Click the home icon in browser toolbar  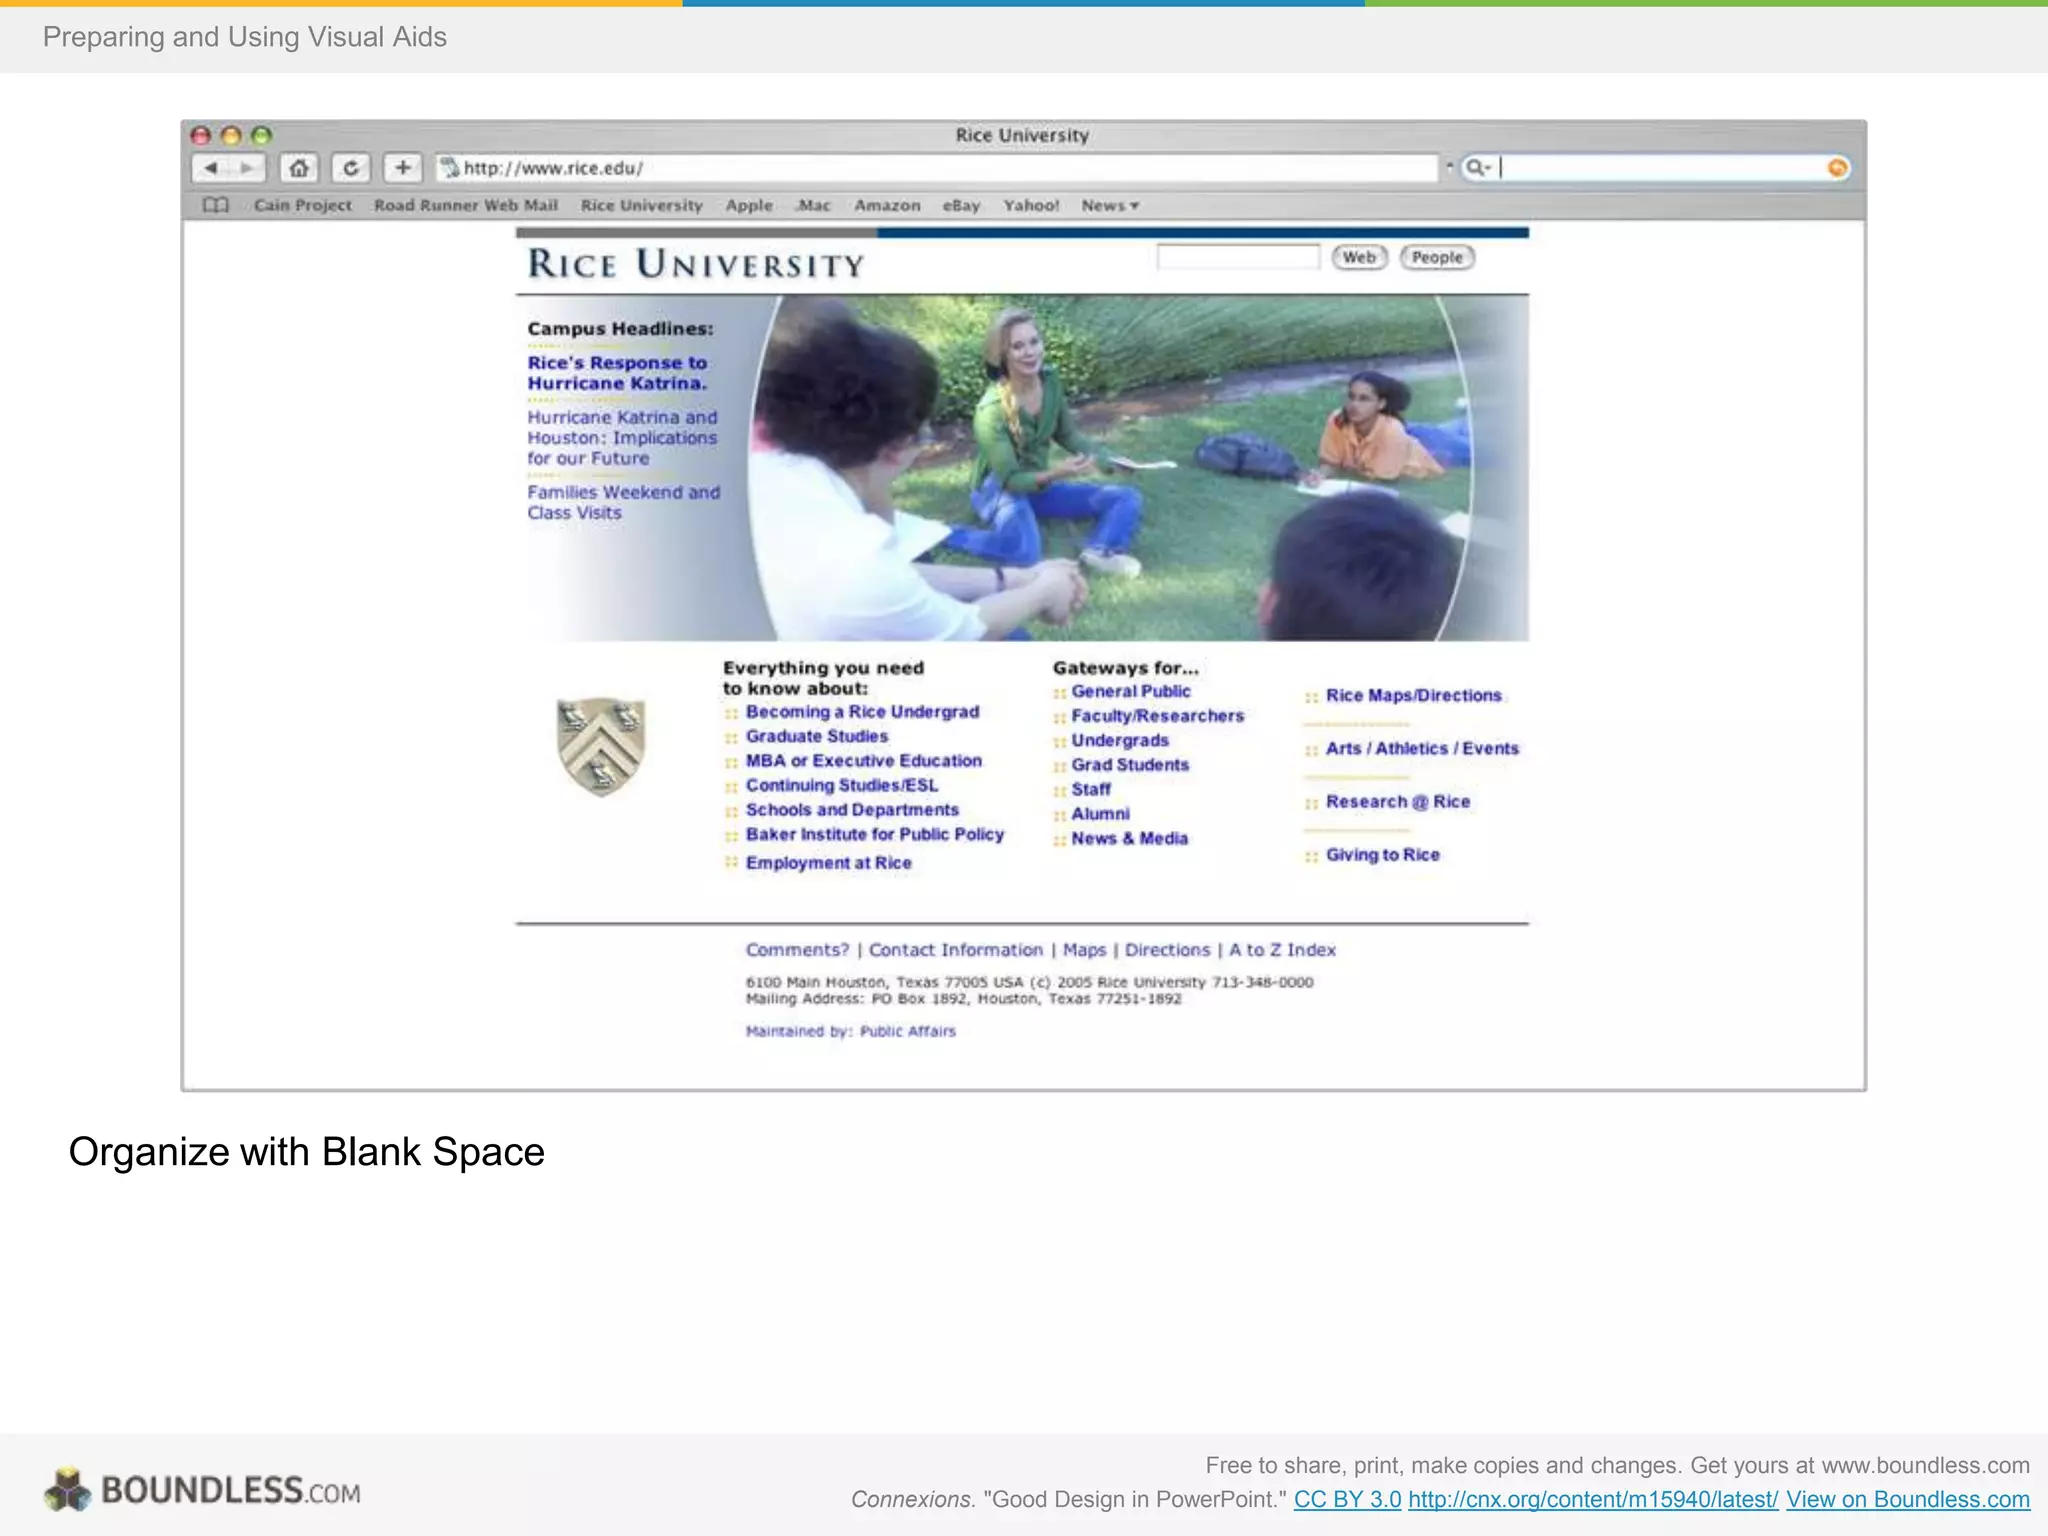tap(299, 168)
